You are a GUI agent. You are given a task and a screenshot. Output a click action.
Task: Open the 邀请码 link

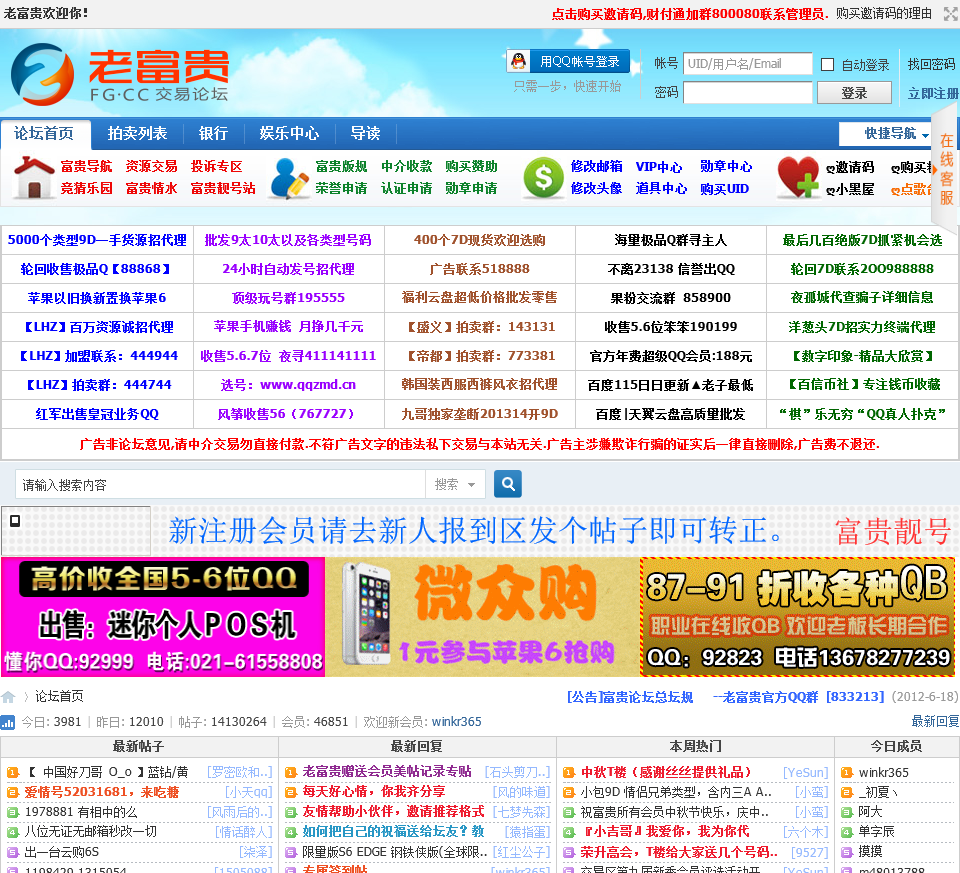click(x=850, y=167)
